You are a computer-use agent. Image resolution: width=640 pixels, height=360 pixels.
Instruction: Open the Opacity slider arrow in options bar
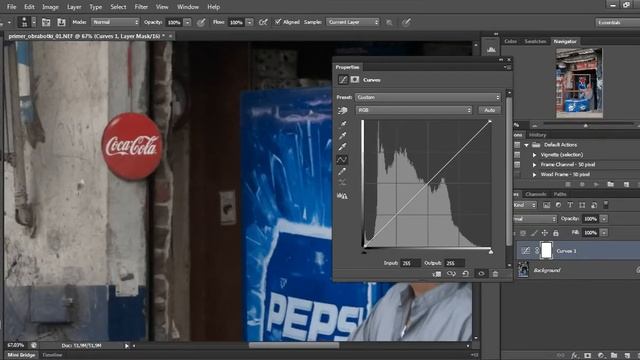coord(187,22)
